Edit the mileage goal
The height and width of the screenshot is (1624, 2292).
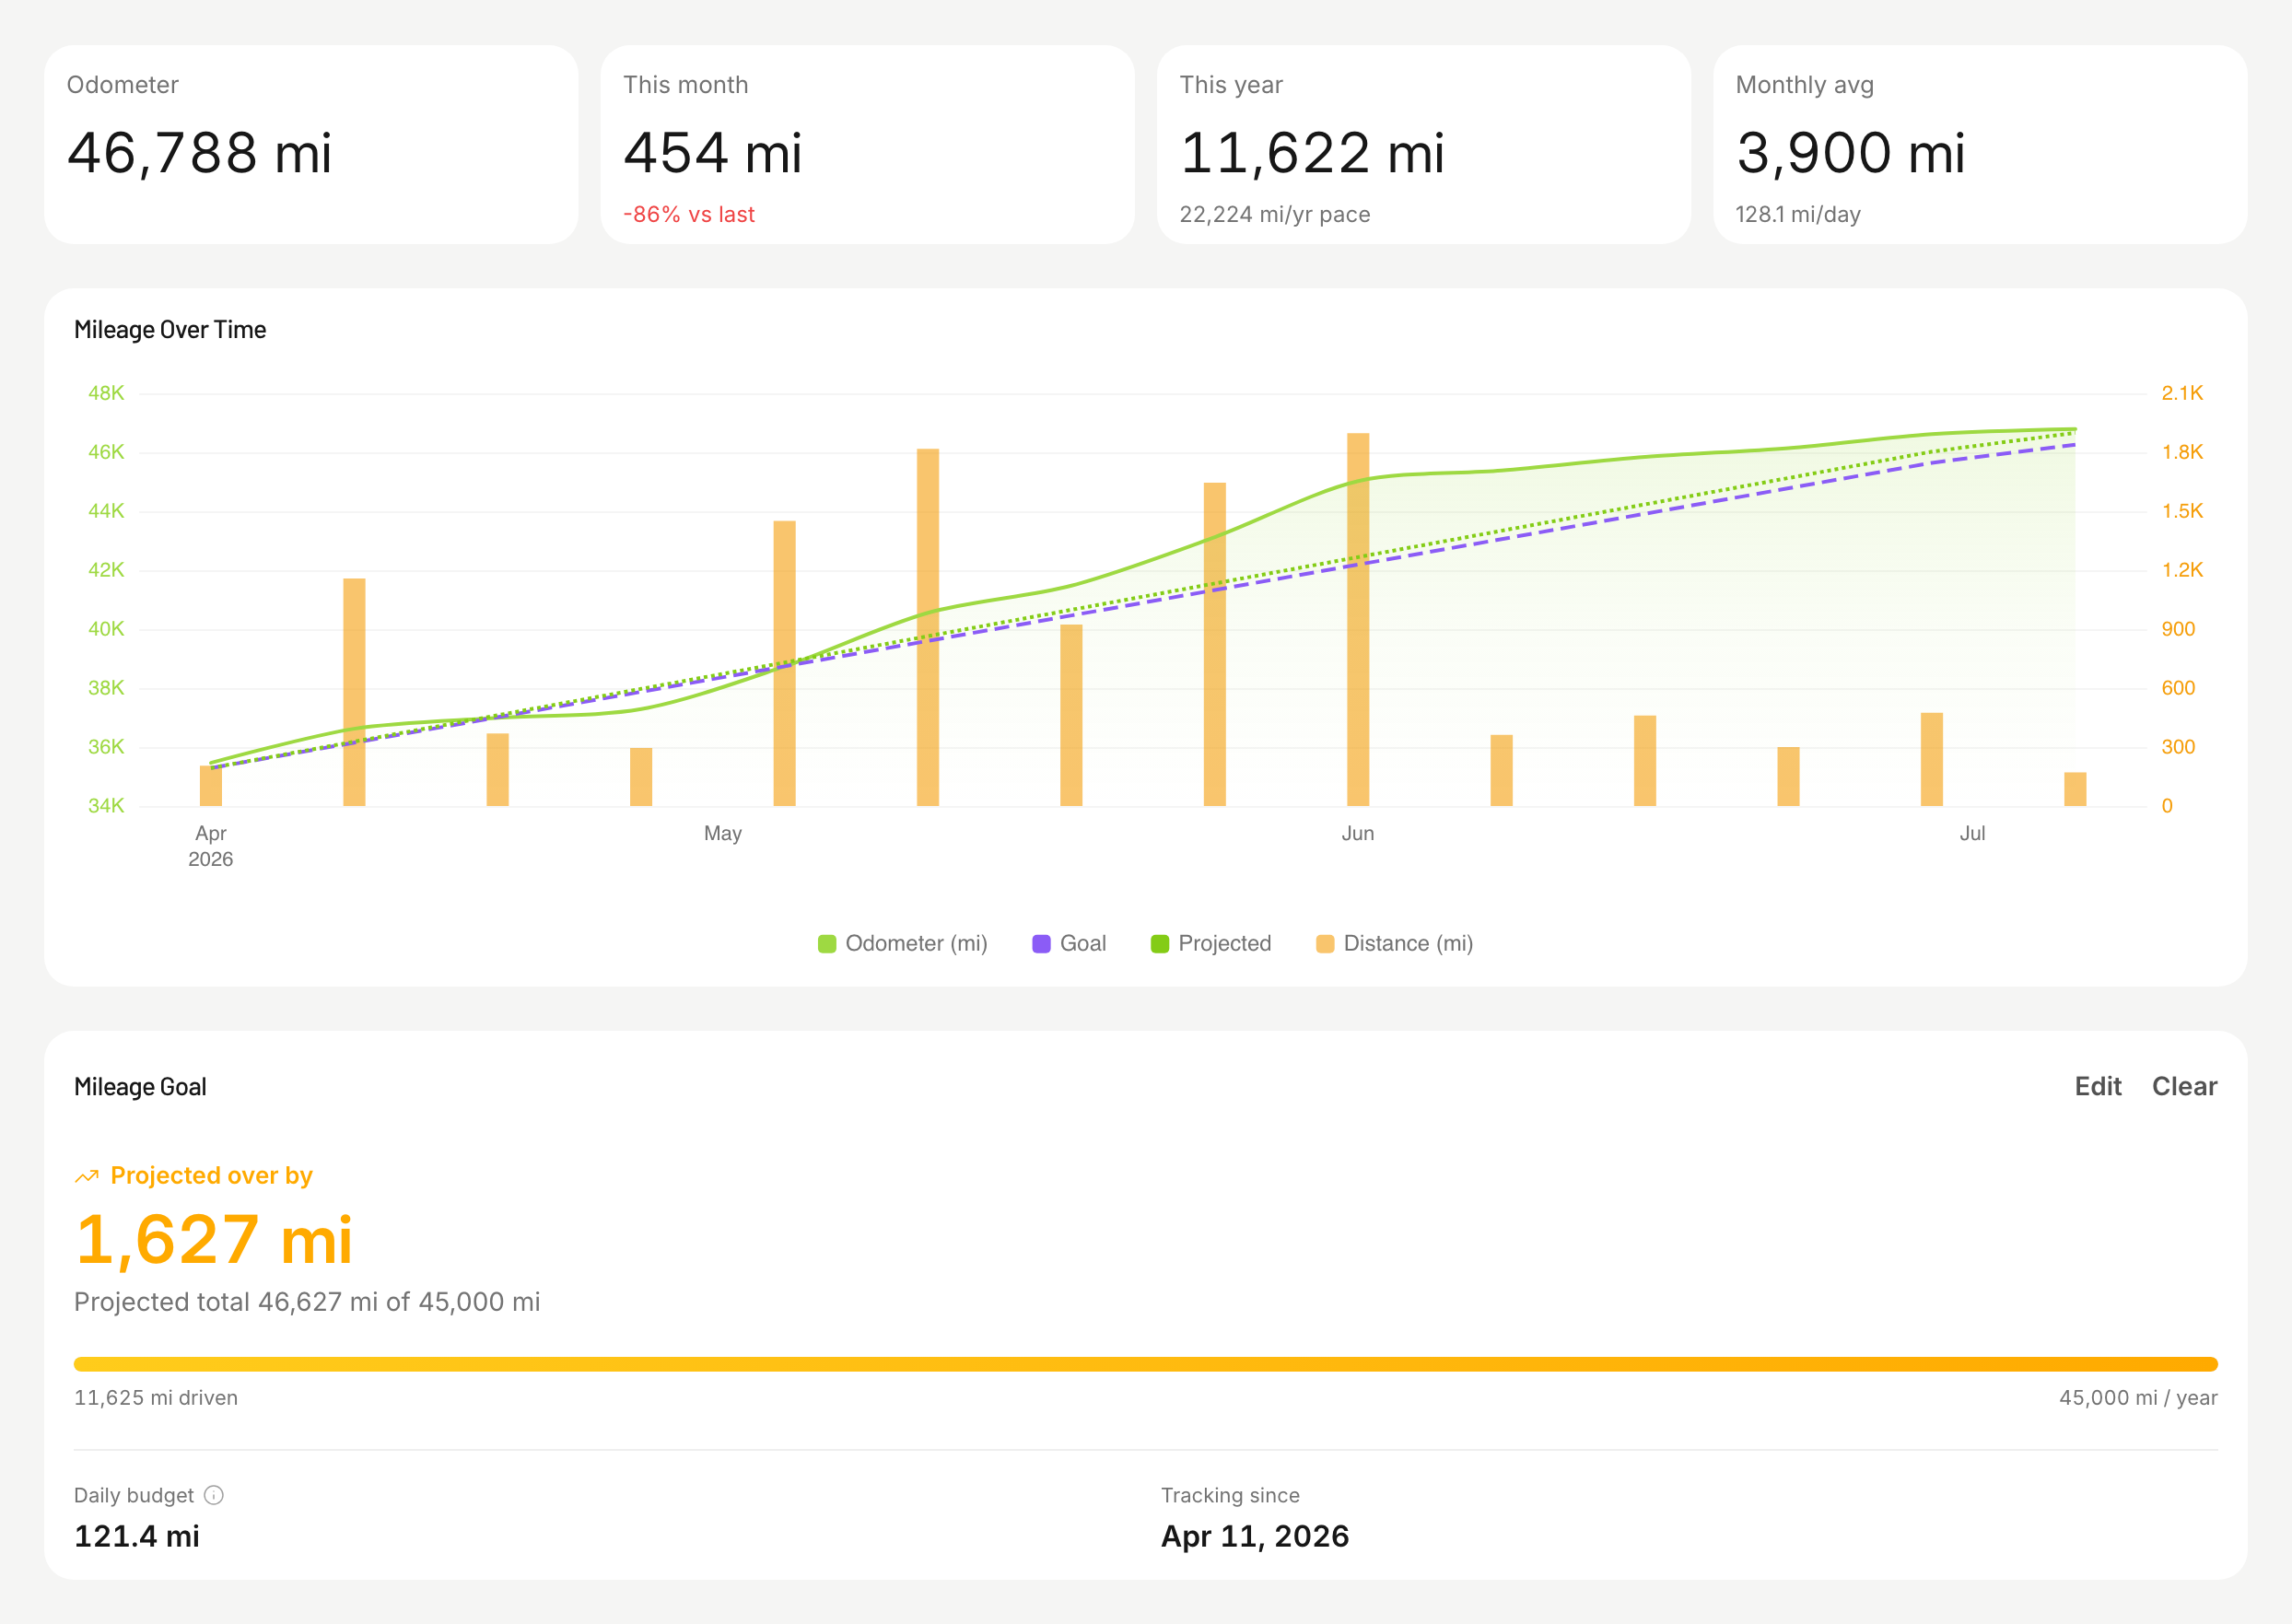[2097, 1087]
